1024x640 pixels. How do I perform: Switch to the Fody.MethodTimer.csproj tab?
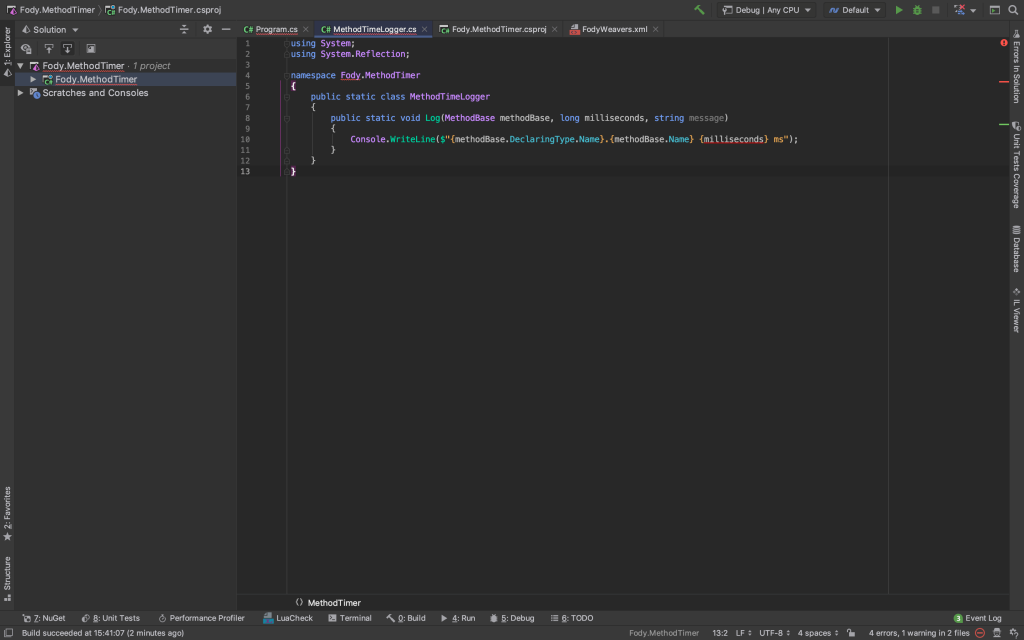coord(498,29)
